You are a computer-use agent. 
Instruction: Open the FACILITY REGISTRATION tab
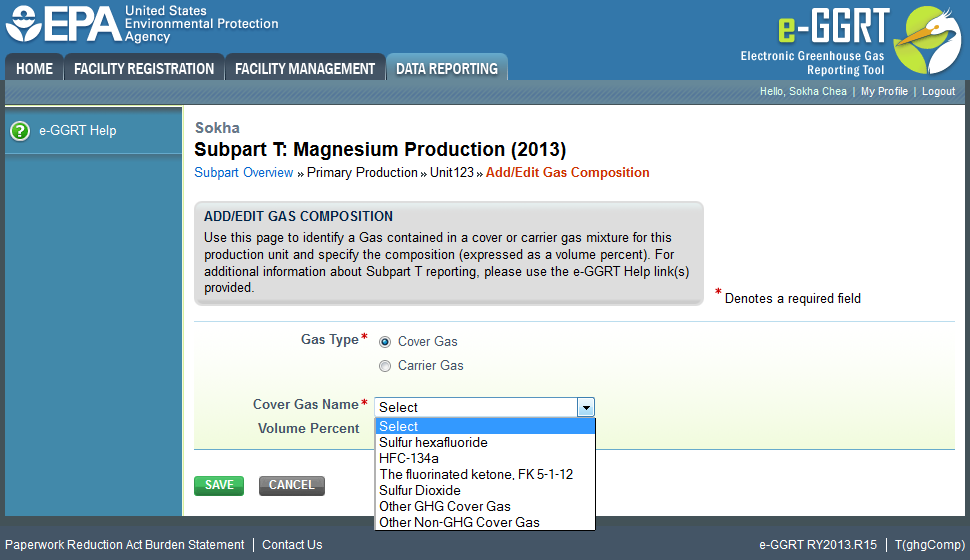point(144,68)
